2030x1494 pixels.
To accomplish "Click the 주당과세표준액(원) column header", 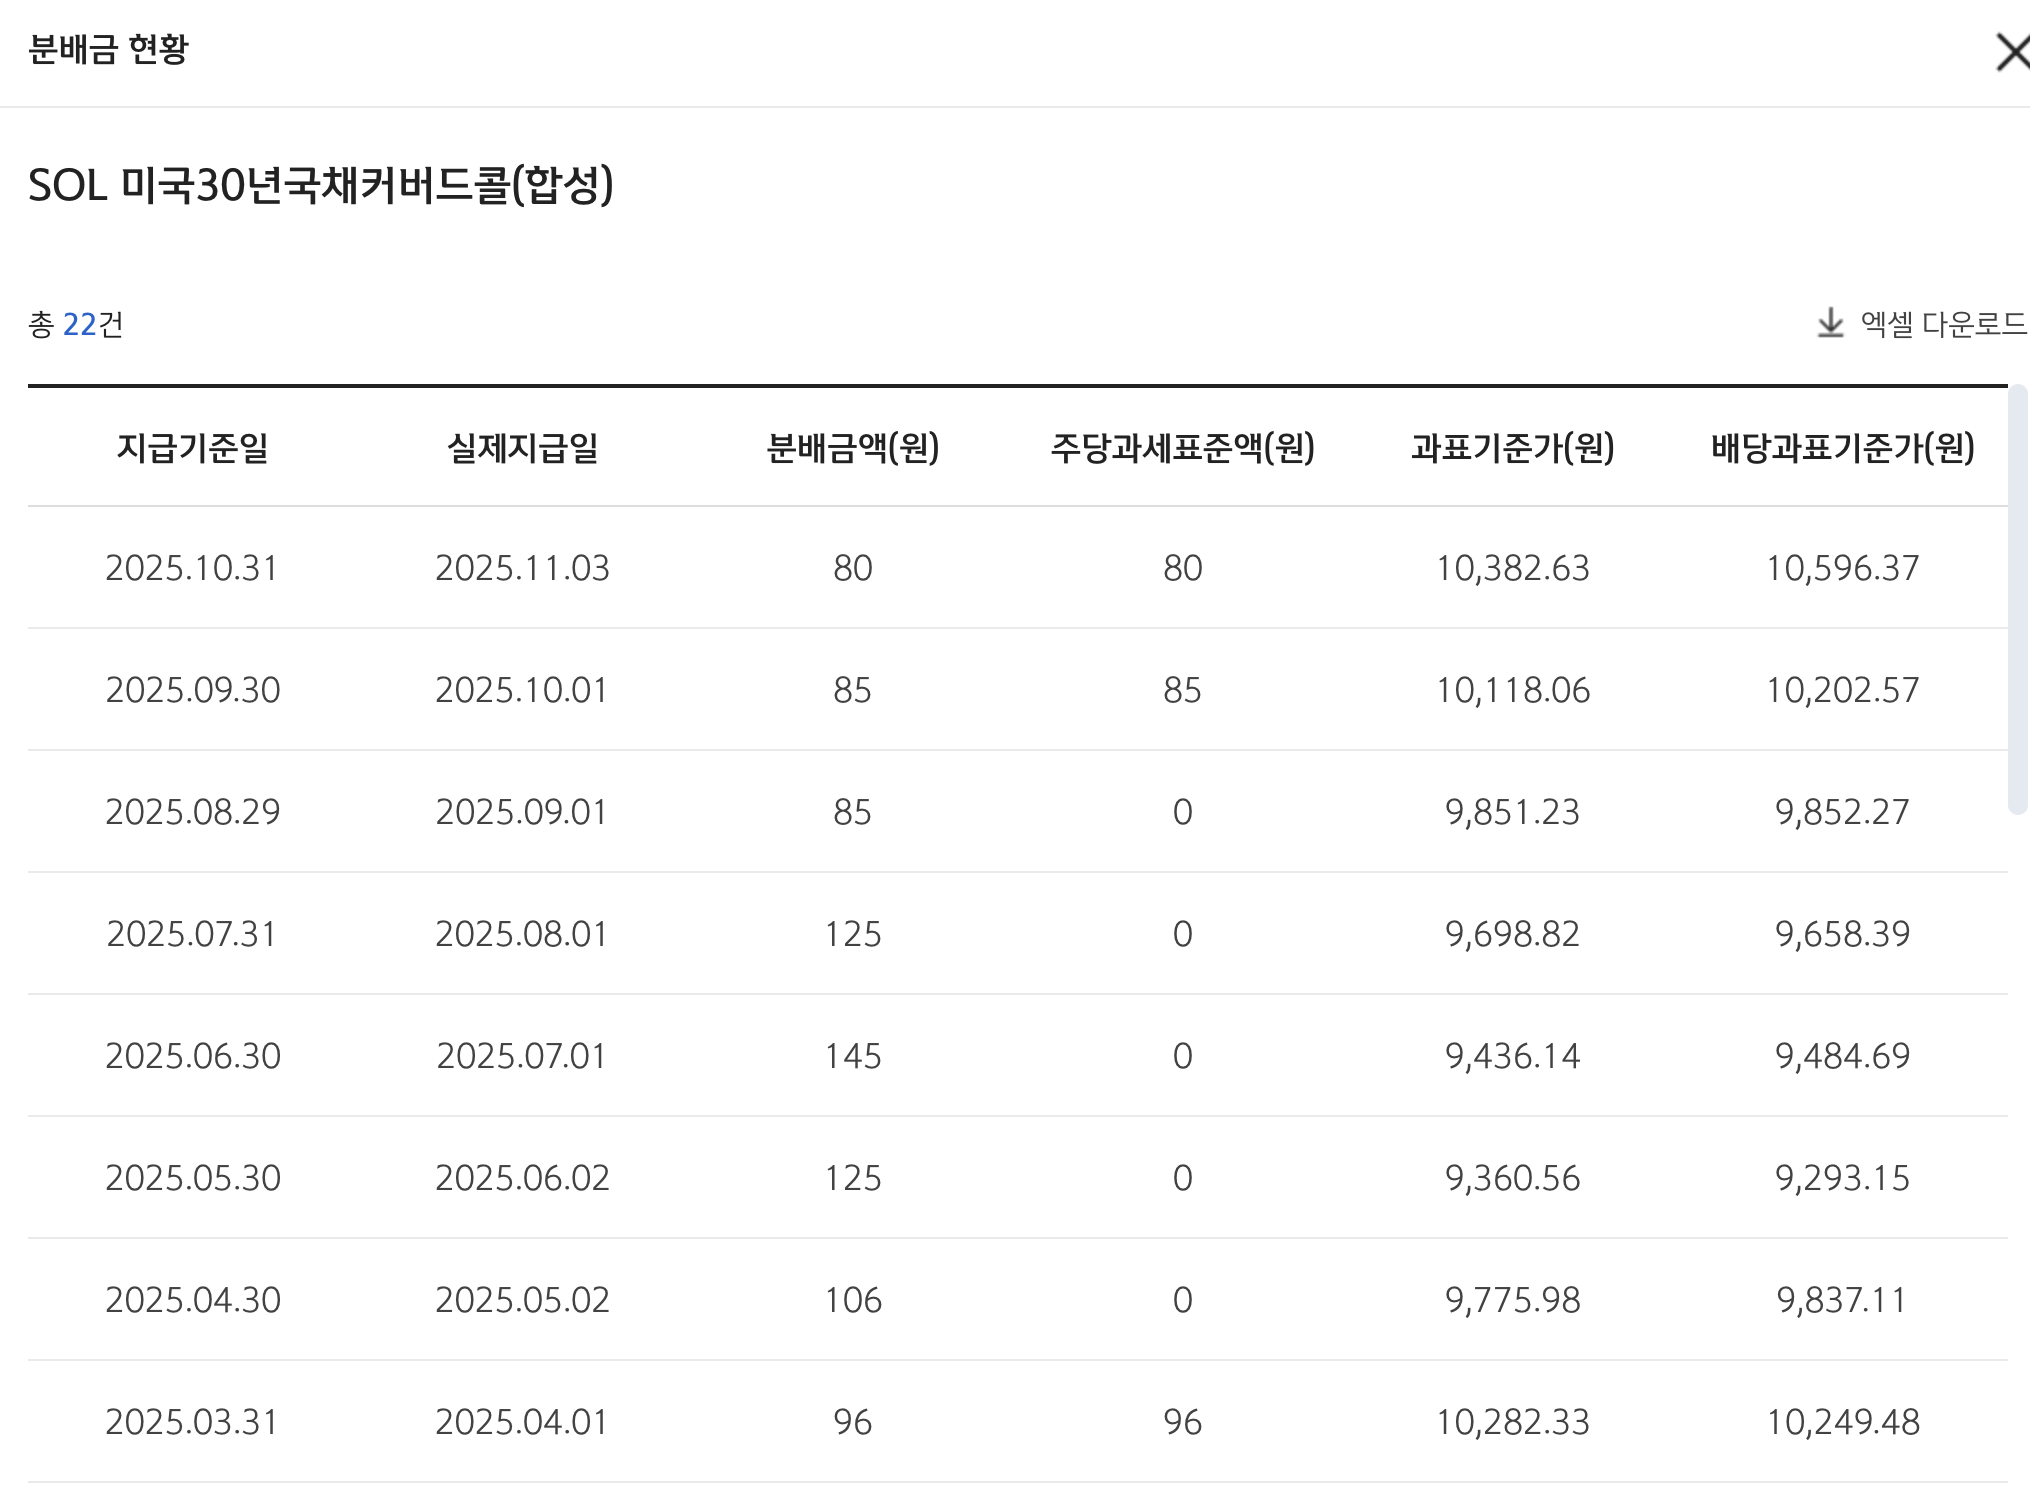I will 1182,448.
